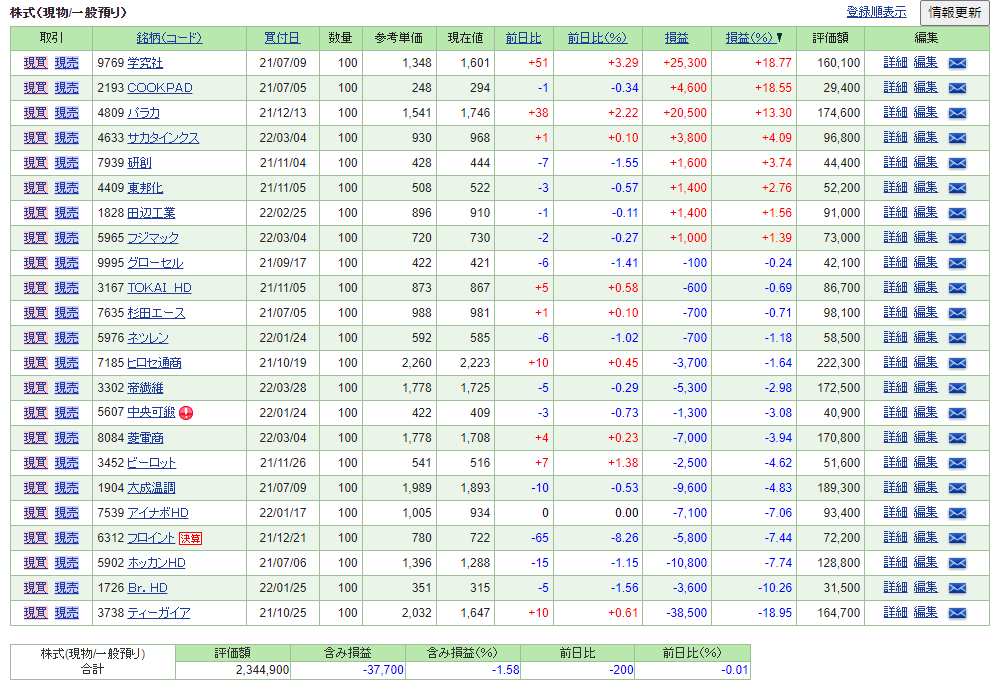Viewport: 1003px width, 687px height.
Task: Click the mail icon for ホッカンHD
Action: coord(957,563)
